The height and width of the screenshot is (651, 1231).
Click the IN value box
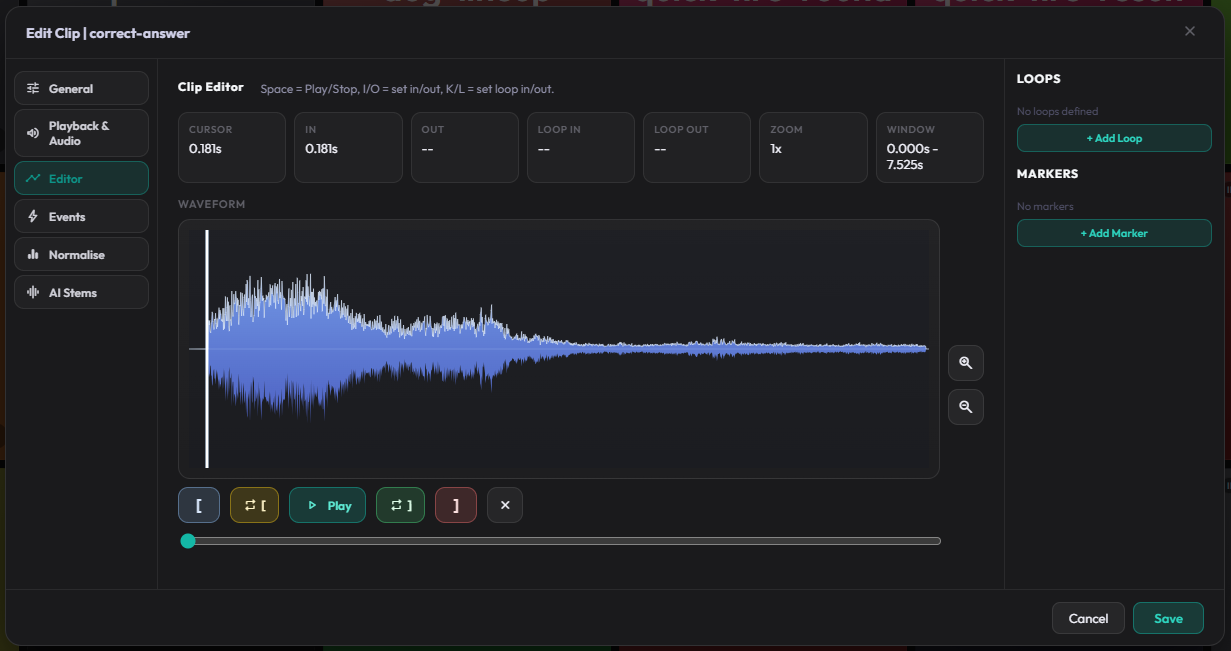348,147
